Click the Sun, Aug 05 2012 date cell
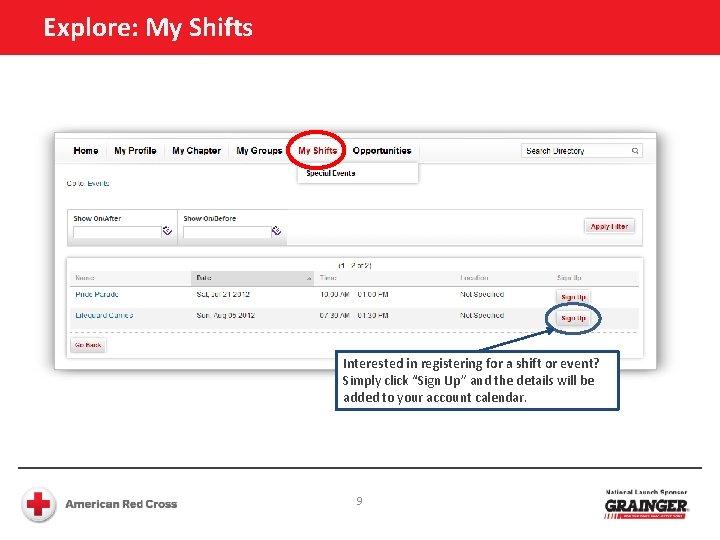The width and height of the screenshot is (720, 540). tap(225, 315)
